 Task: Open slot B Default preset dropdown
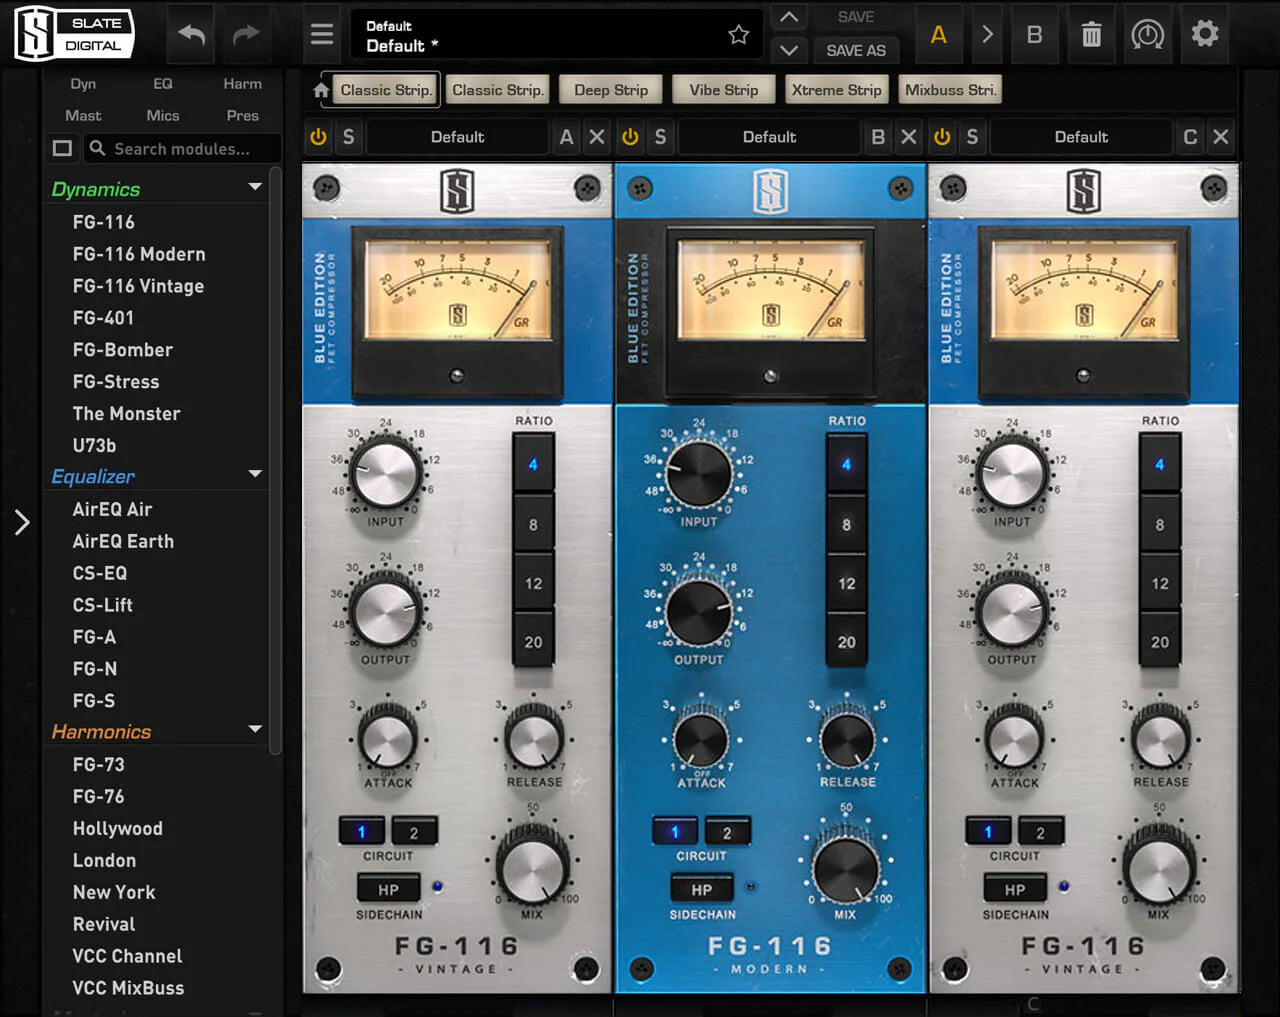770,137
